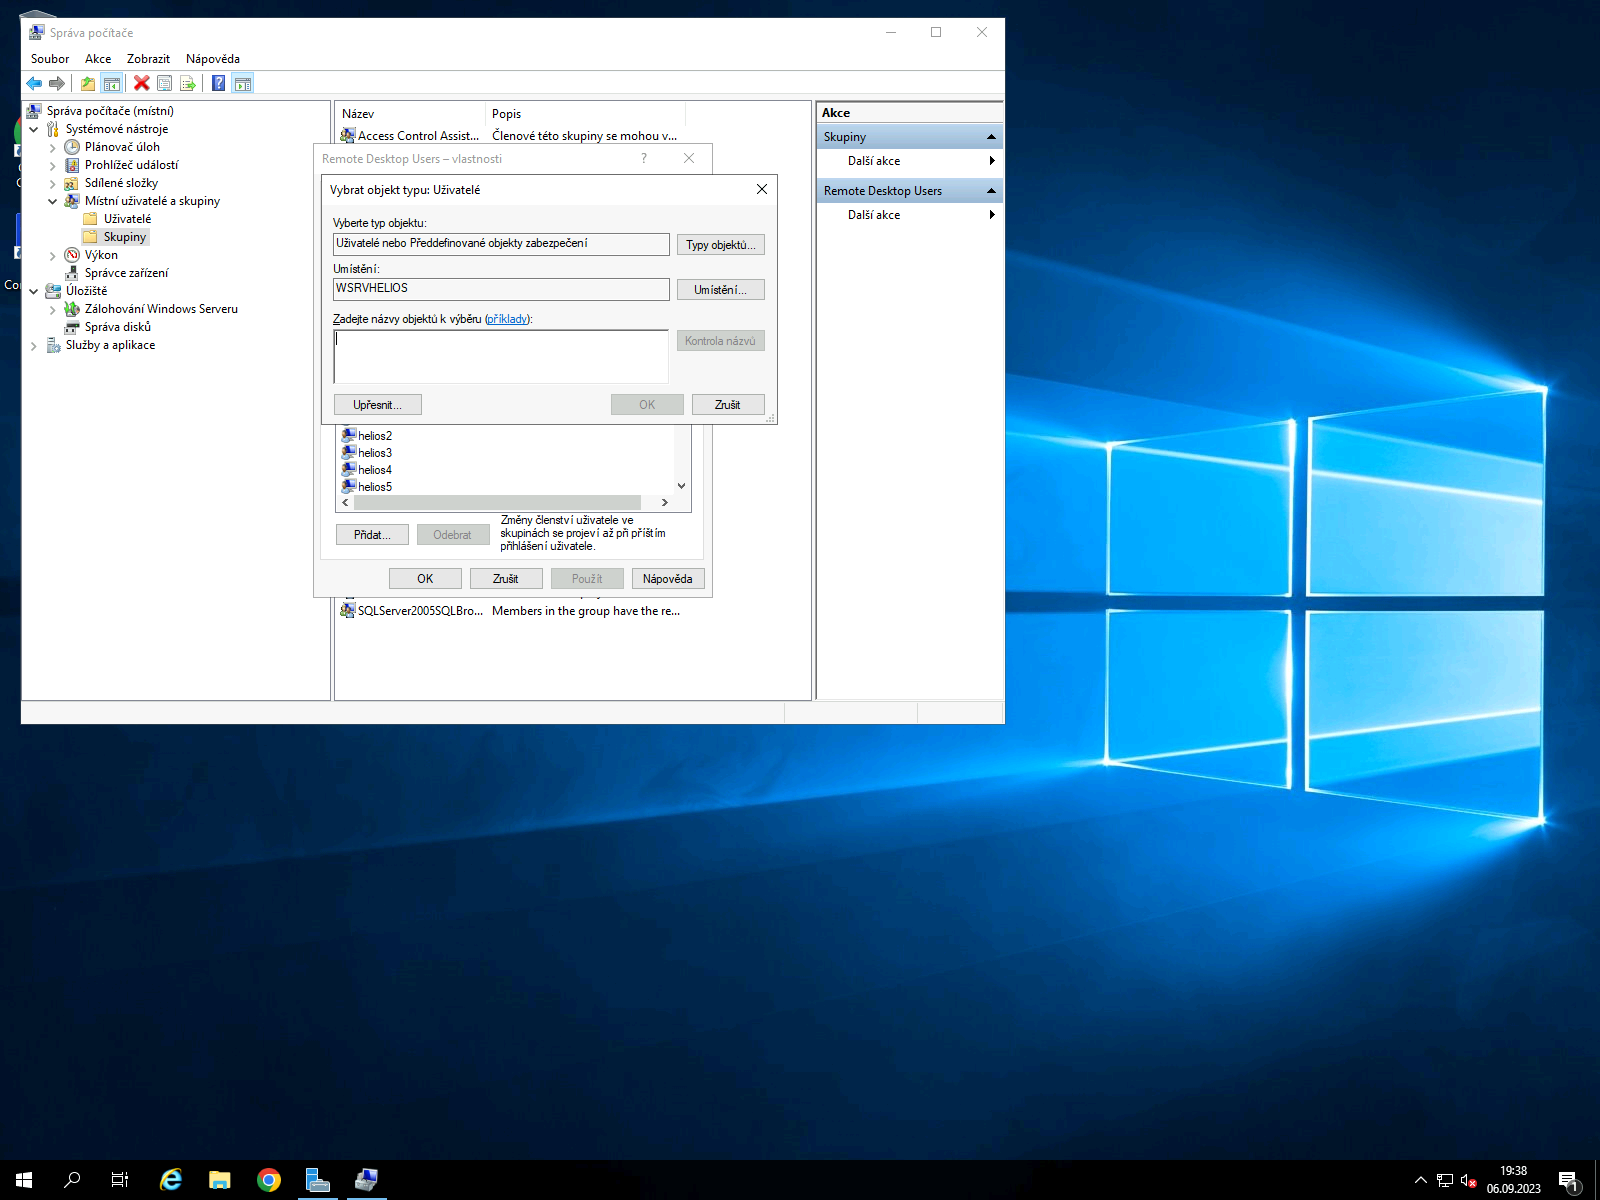Click the Upřesnit button
The height and width of the screenshot is (1200, 1600).
377,405
